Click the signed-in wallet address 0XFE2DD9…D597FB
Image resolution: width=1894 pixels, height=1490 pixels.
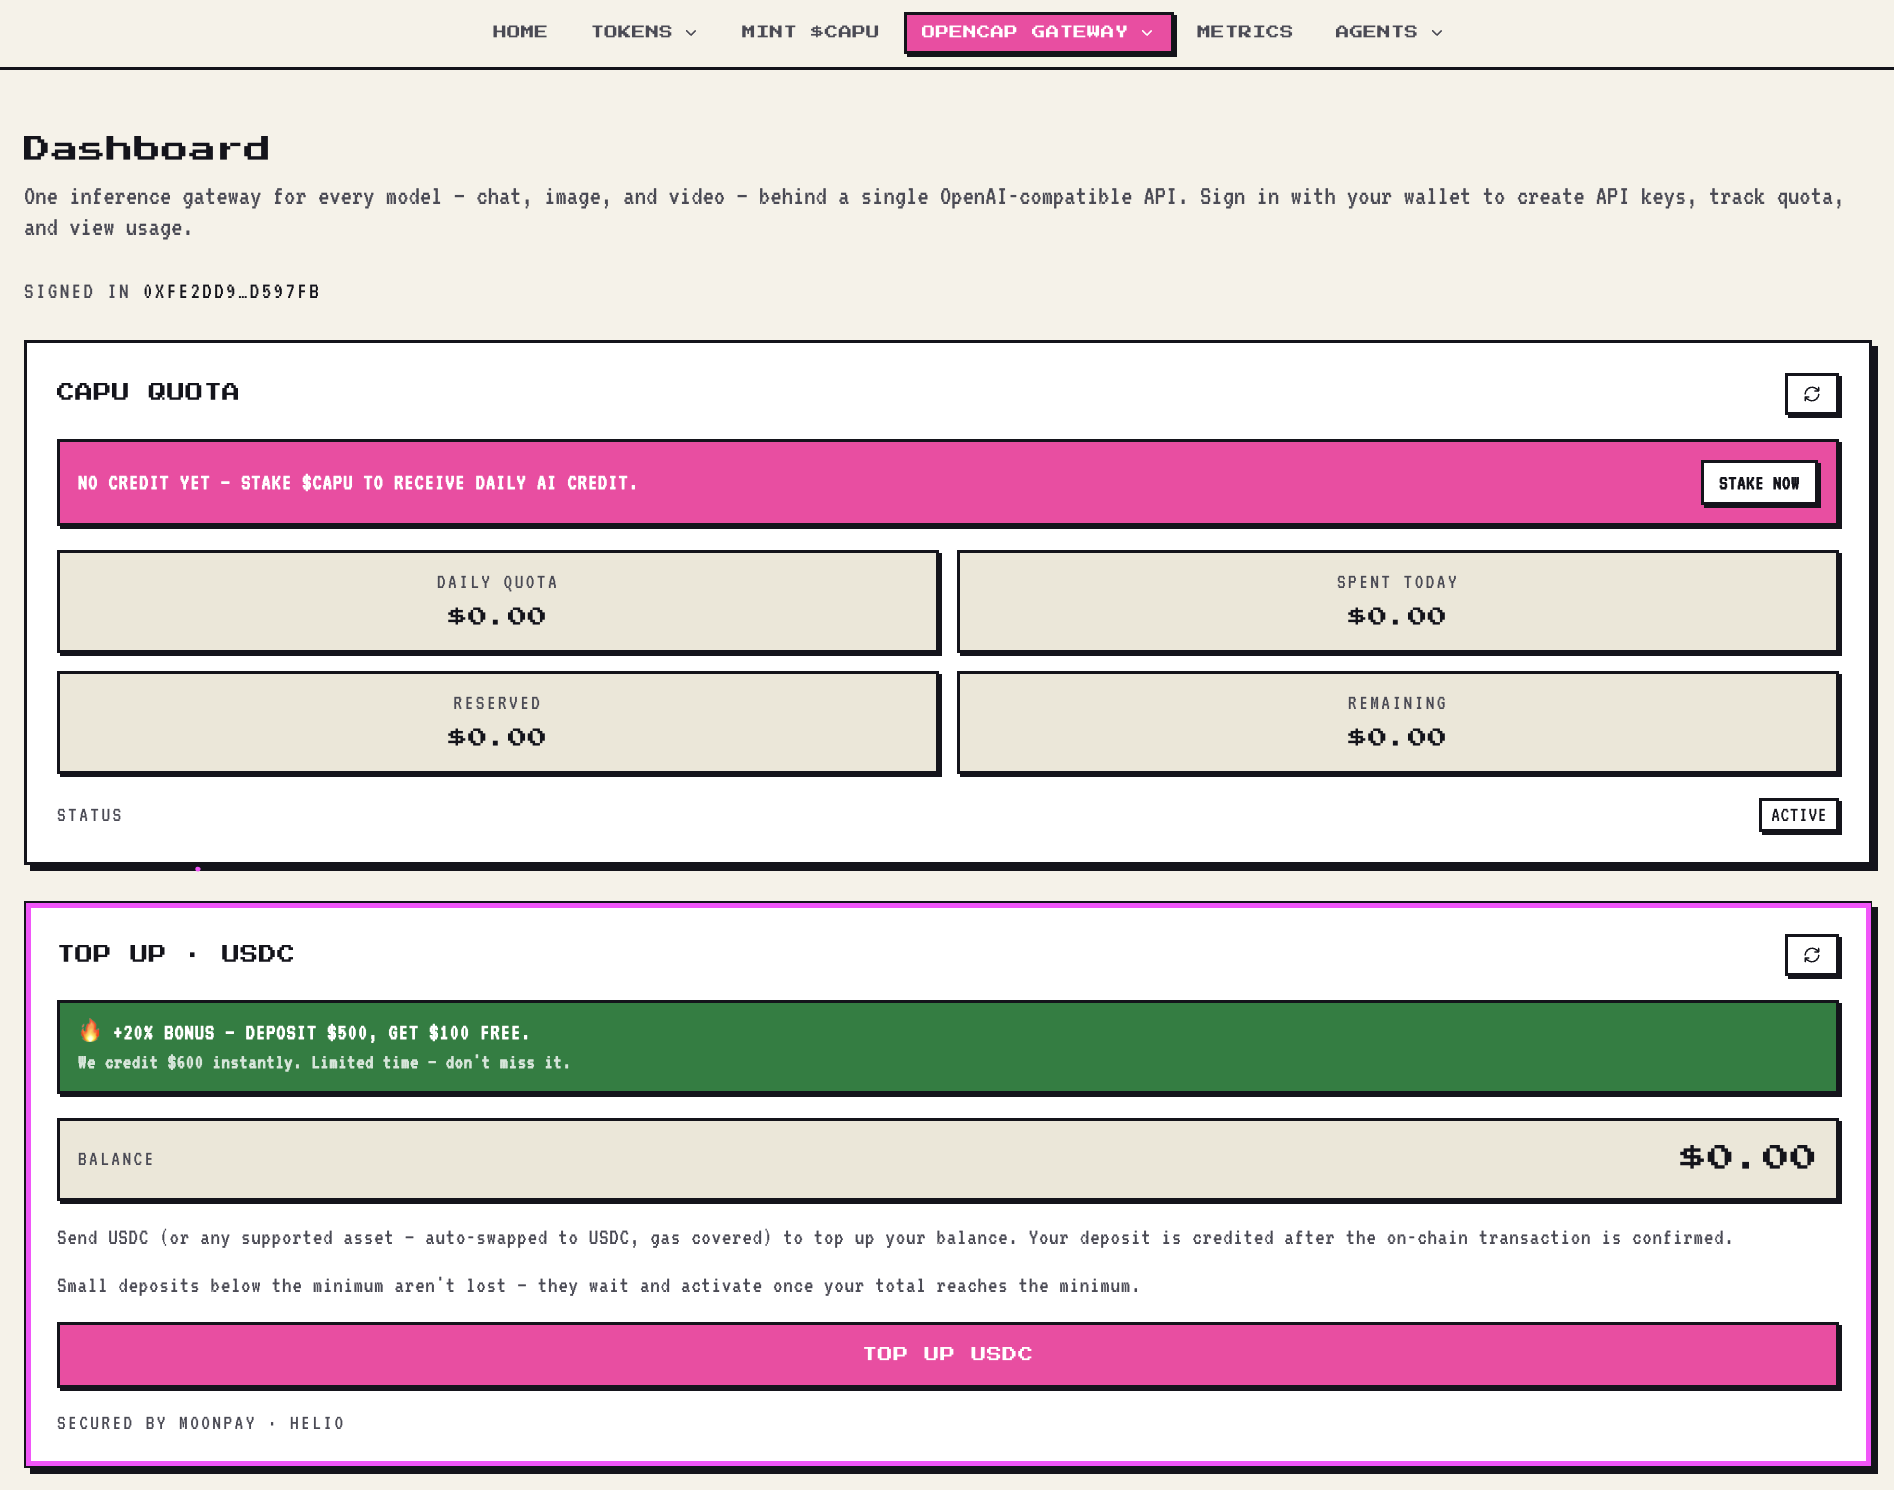pos(232,292)
